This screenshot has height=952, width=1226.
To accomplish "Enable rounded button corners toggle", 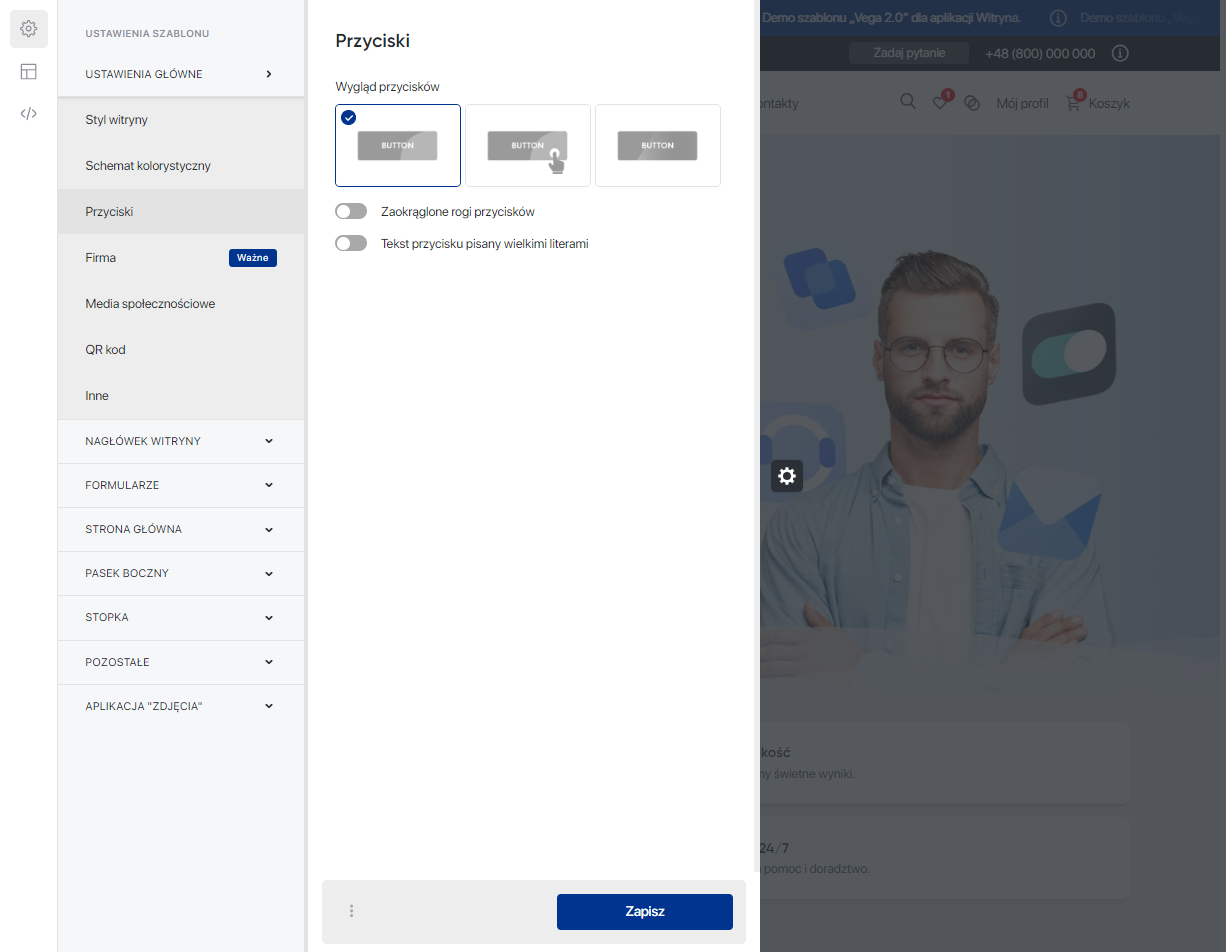I will (351, 212).
